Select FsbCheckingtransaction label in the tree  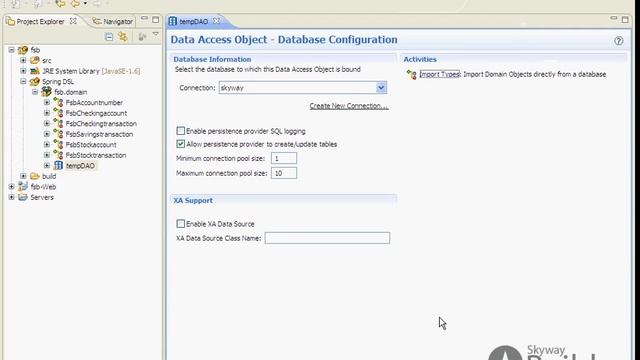(x=101, y=124)
